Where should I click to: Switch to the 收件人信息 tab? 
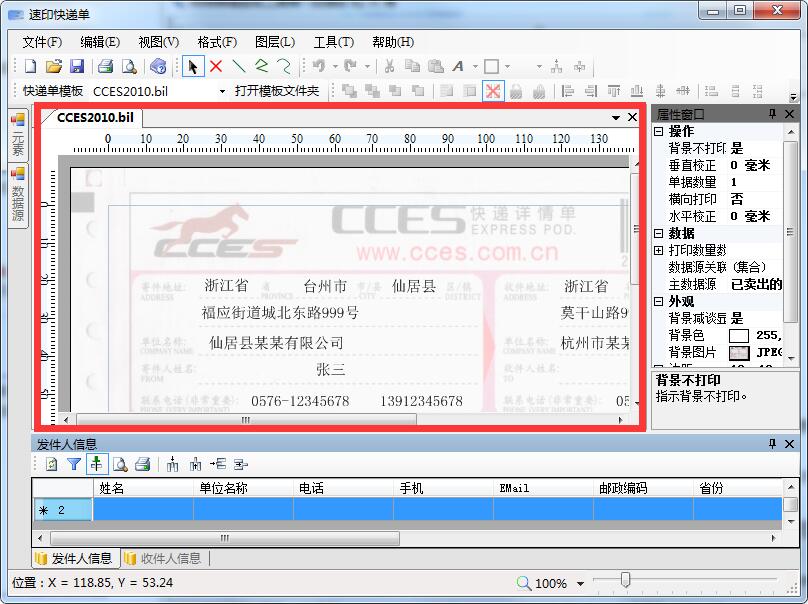[x=163, y=559]
